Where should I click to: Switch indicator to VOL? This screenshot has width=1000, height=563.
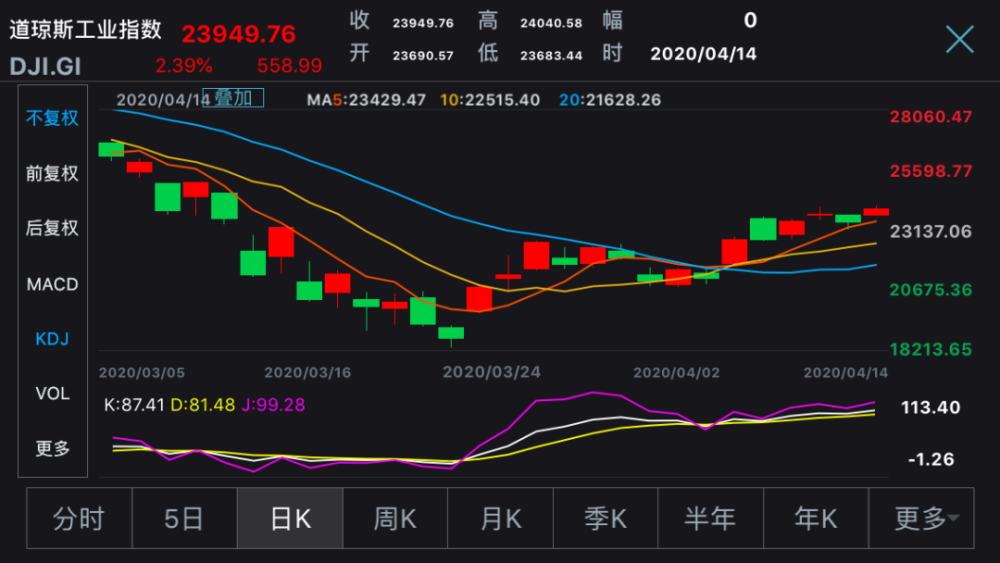click(52, 393)
